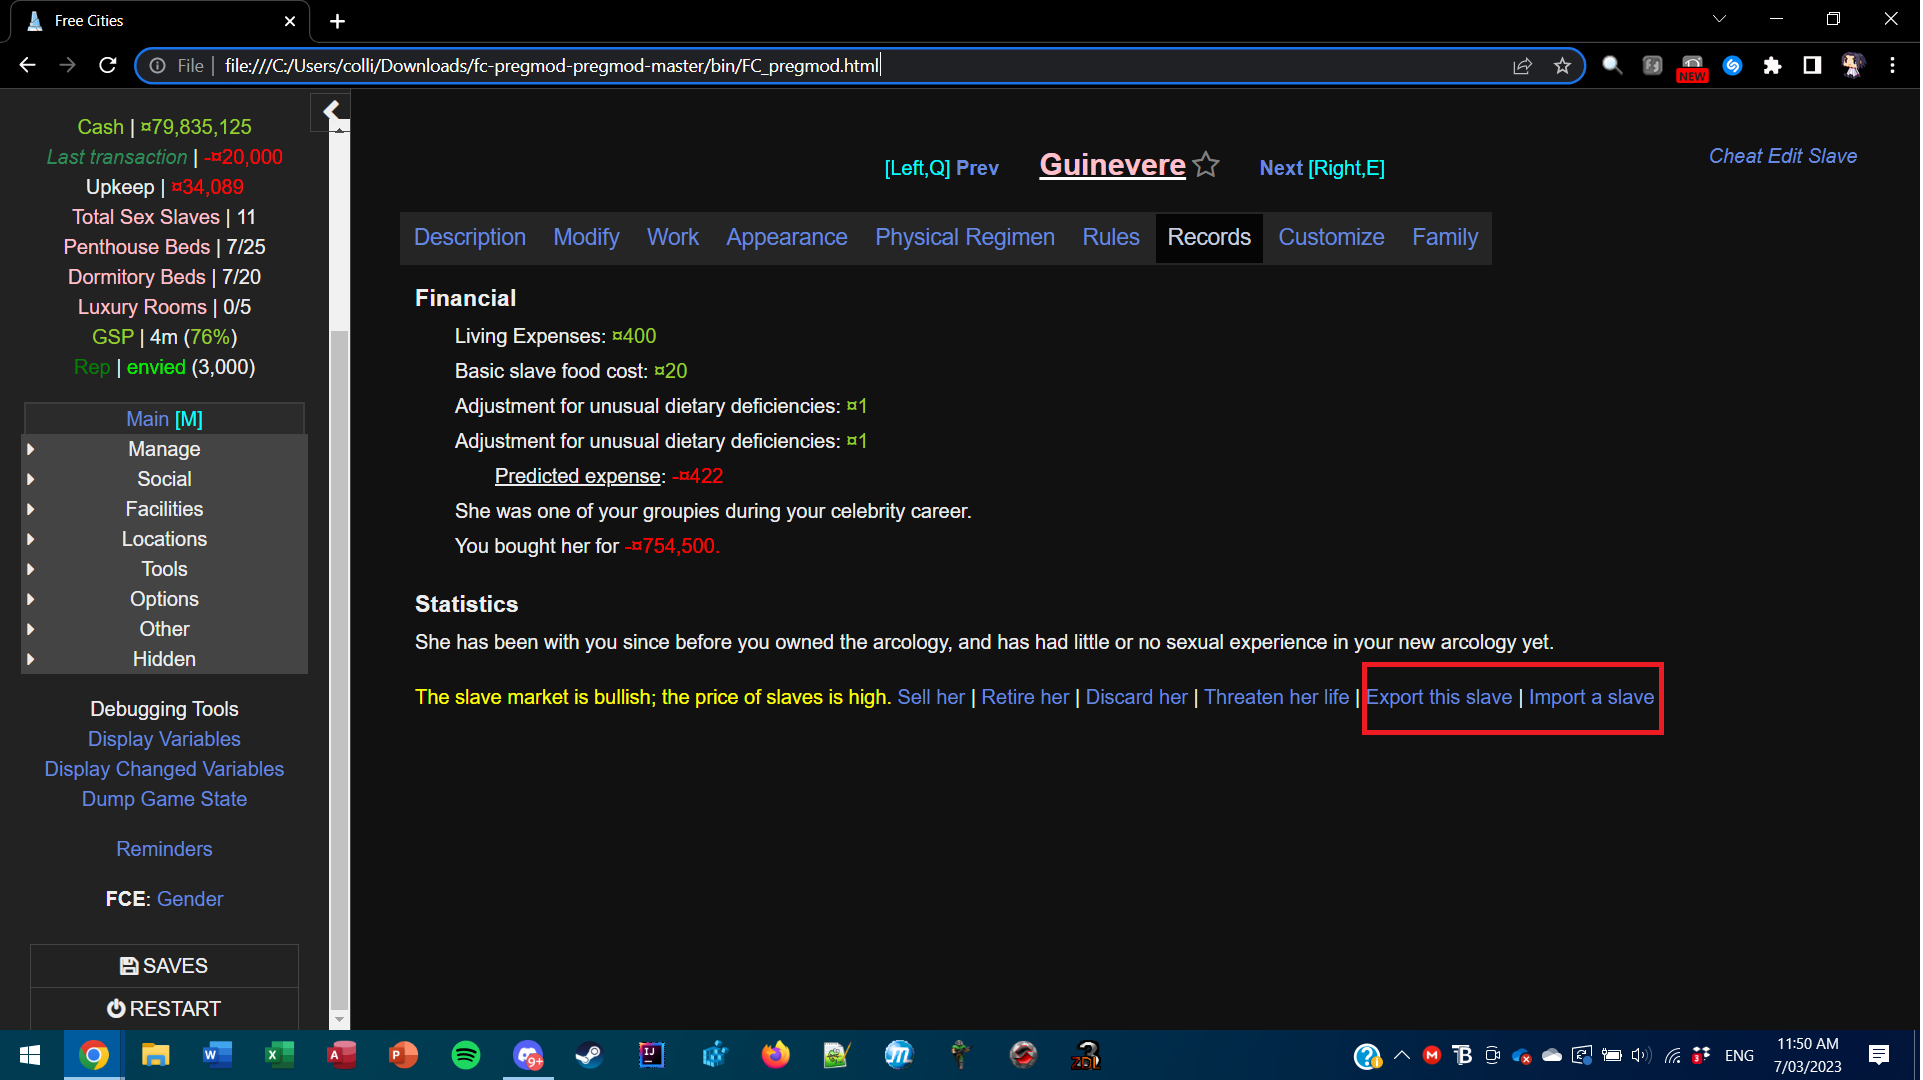Switch to the Description tab
1923x1080 pixels.
[x=470, y=238]
